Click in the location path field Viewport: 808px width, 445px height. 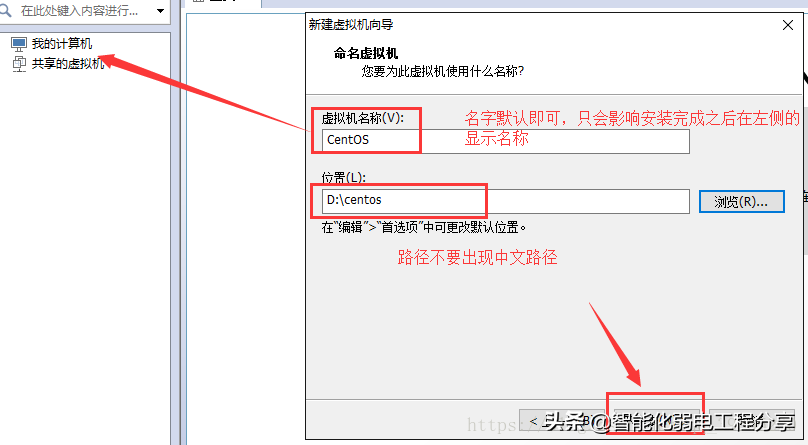pyautogui.click(x=505, y=201)
